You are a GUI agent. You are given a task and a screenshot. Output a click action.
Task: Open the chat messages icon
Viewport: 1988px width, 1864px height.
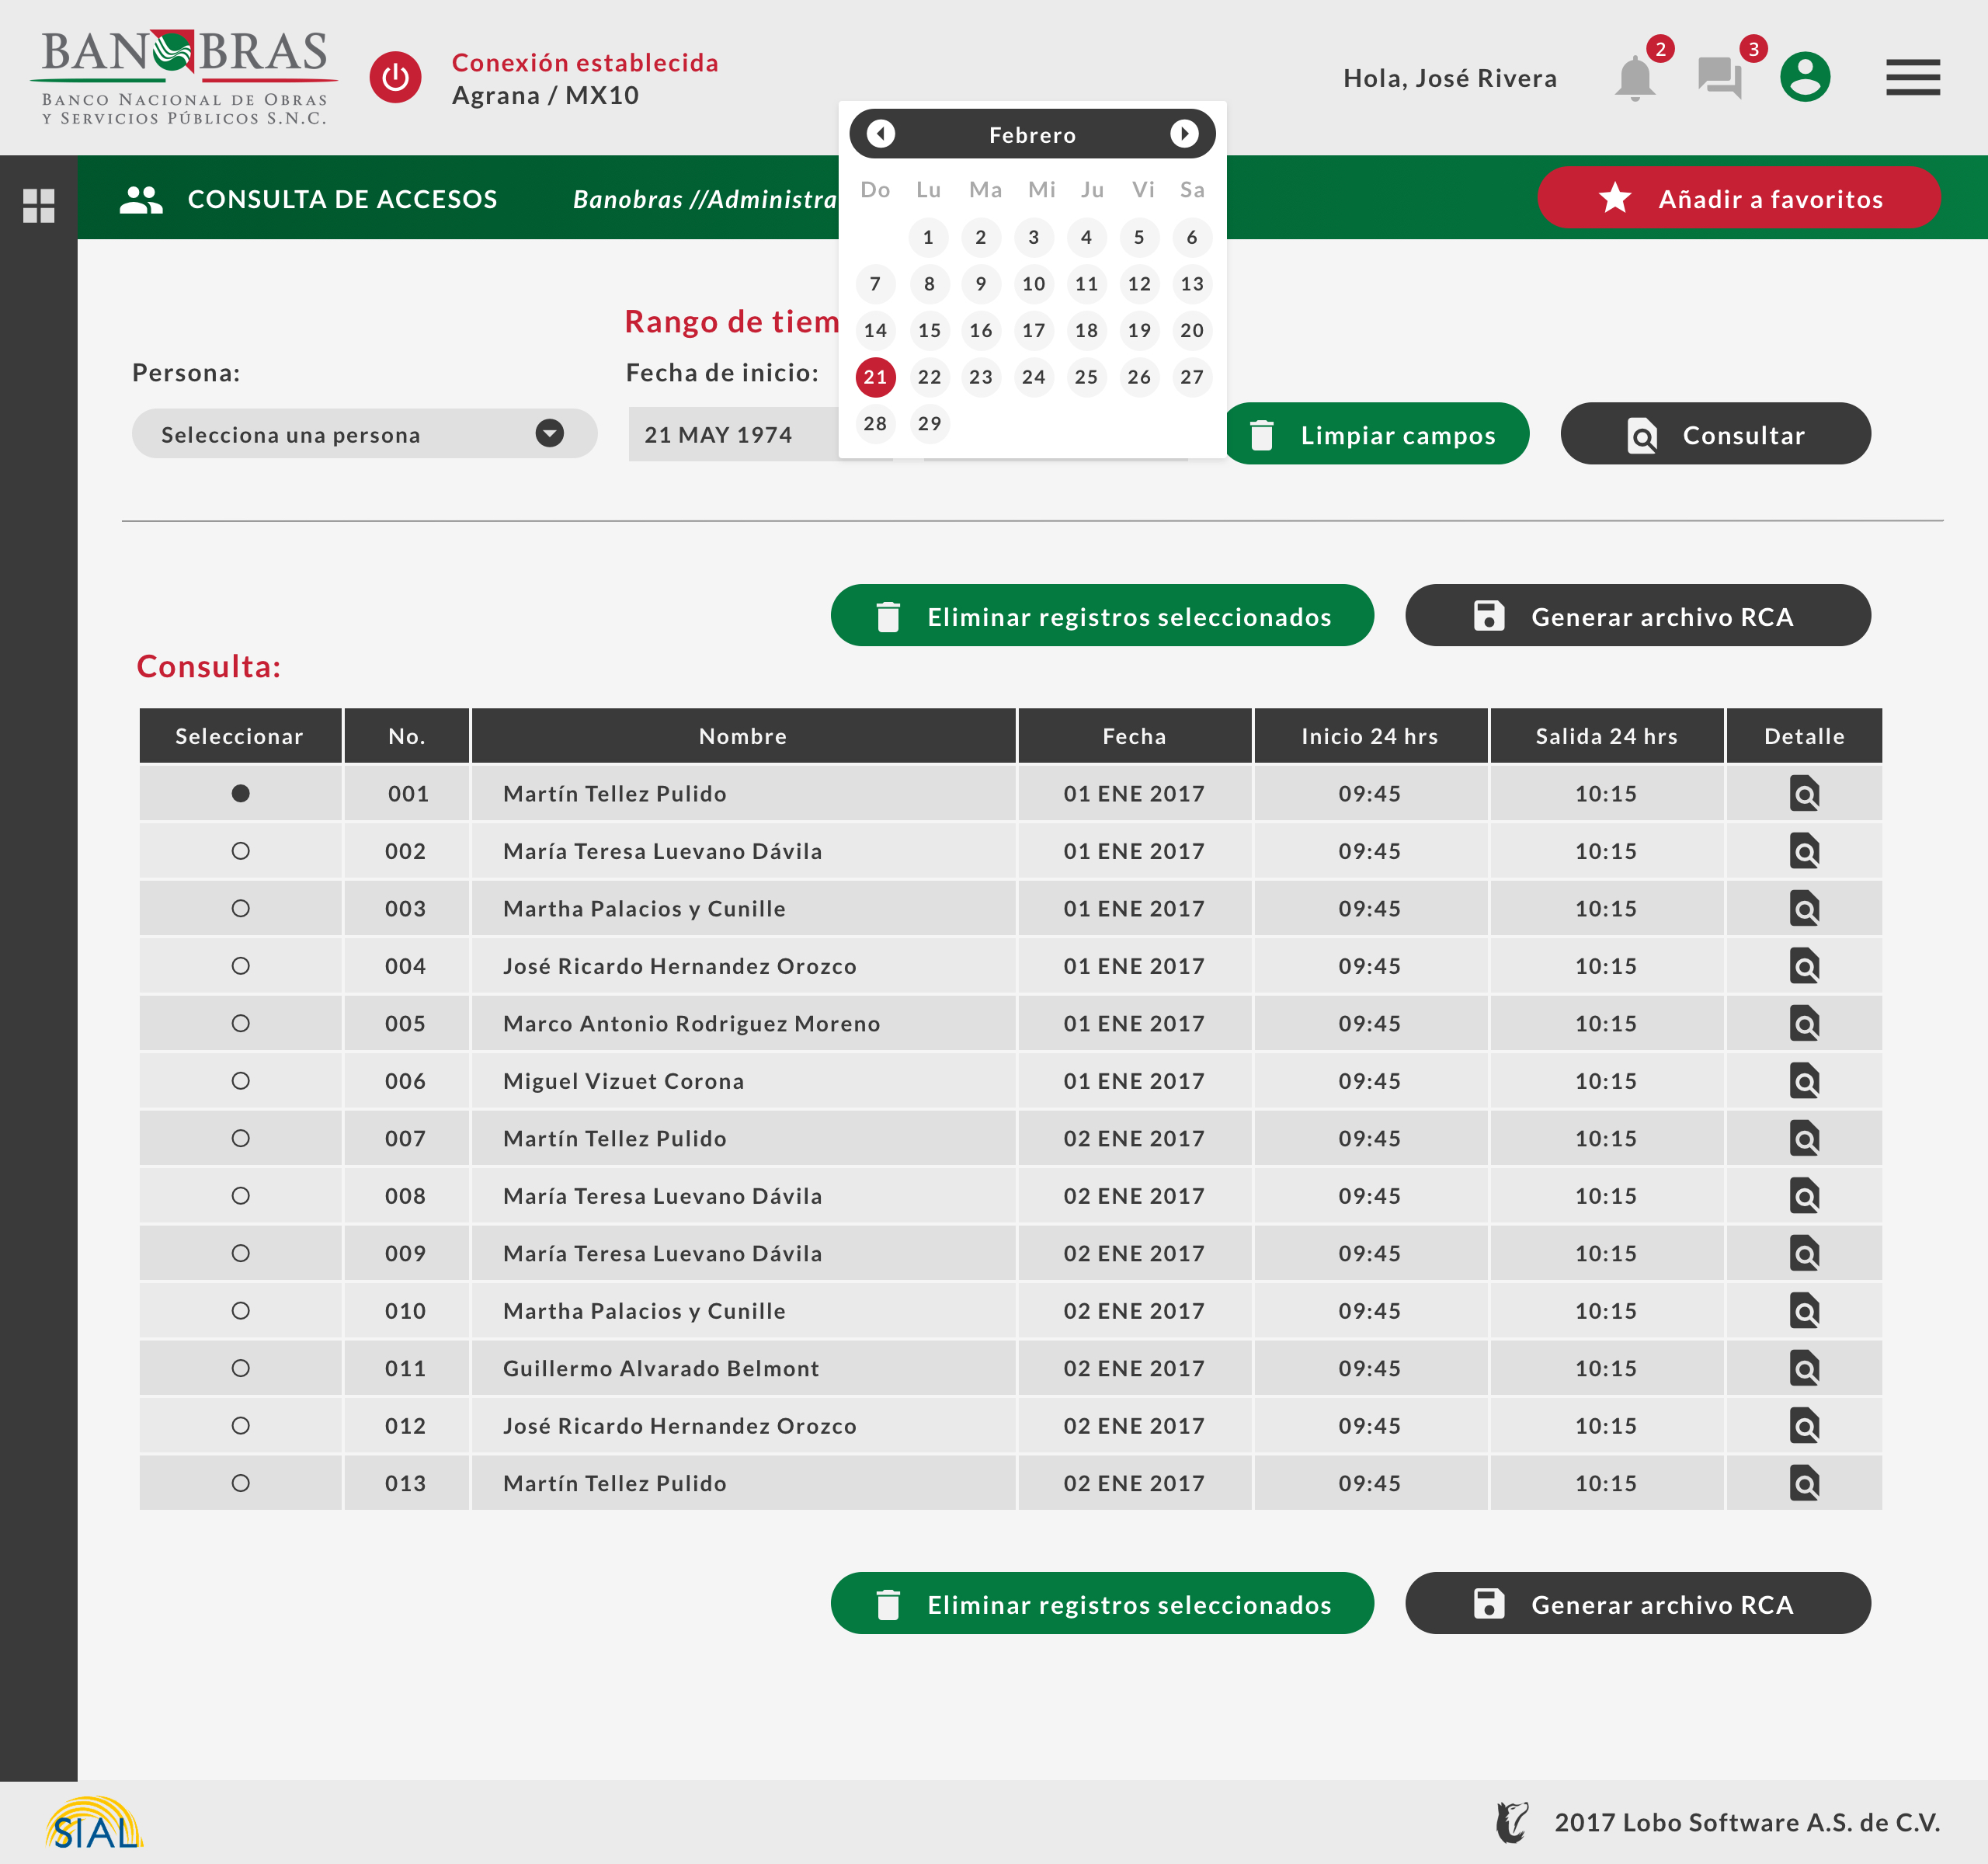[x=1719, y=78]
